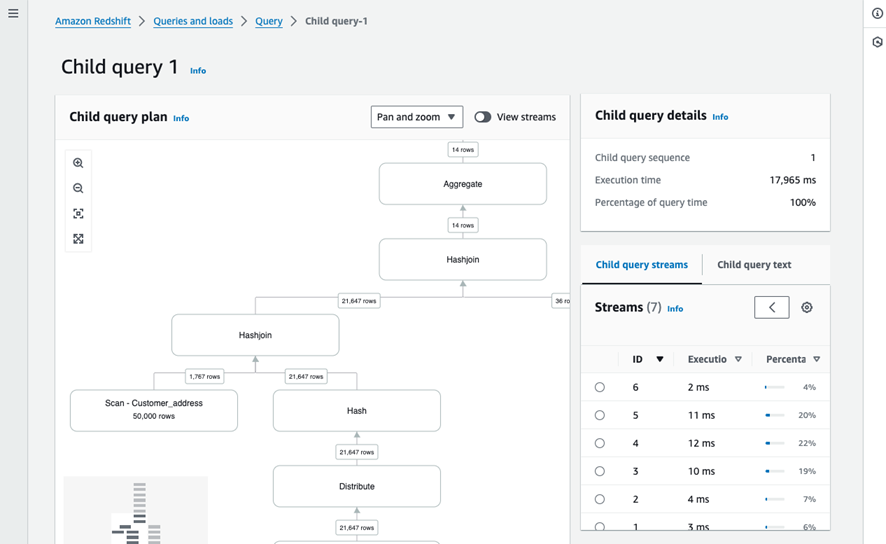Select the Scan - Customer_address node
Image resolution: width=886 pixels, height=544 pixels.
[x=154, y=410]
